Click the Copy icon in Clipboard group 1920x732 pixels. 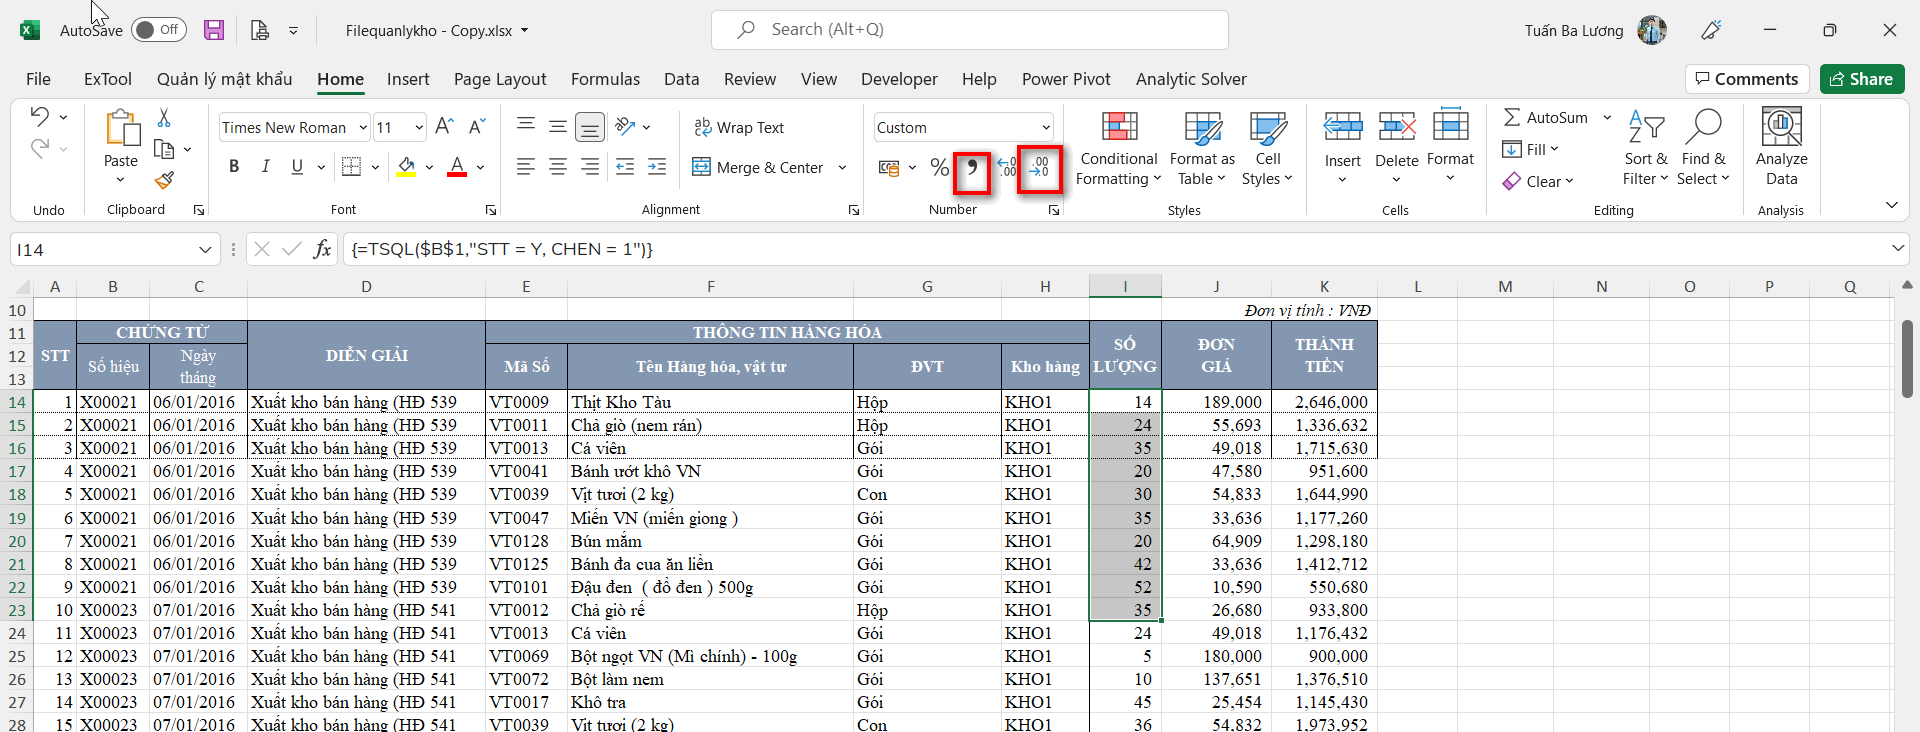pyautogui.click(x=164, y=149)
